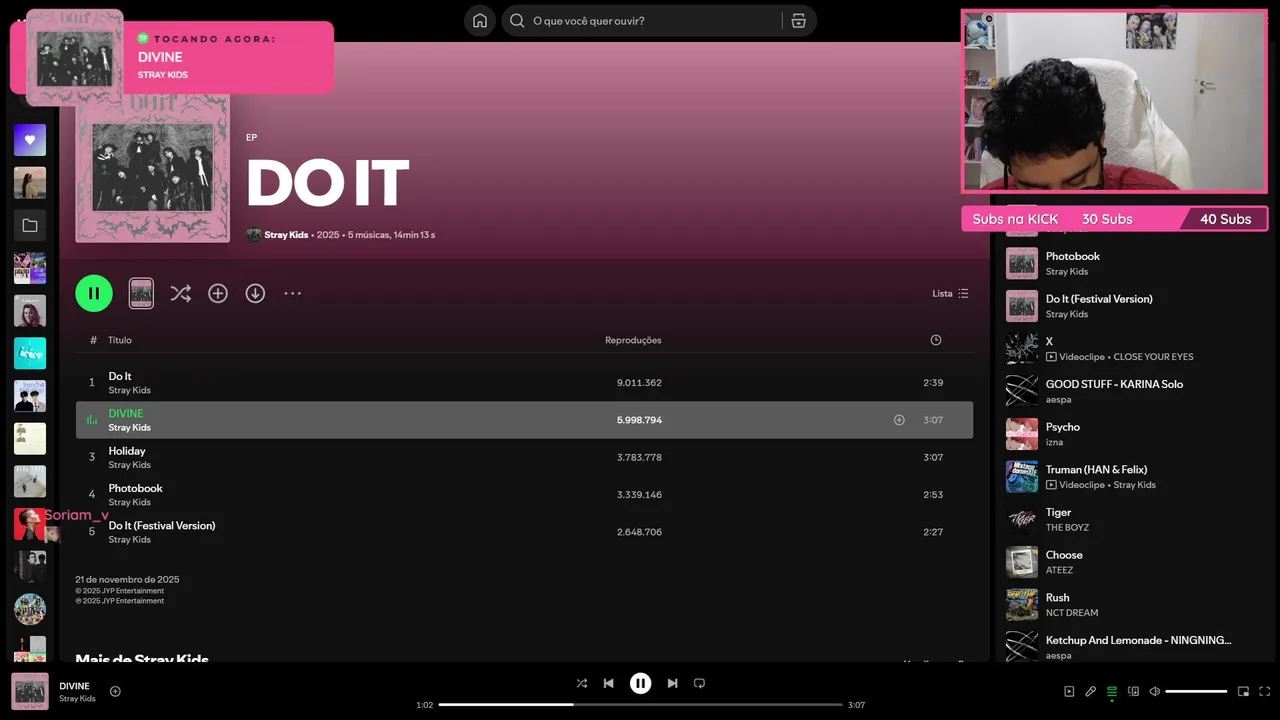Open the Browse icon in search bar
1280x720 pixels.
click(x=798, y=21)
